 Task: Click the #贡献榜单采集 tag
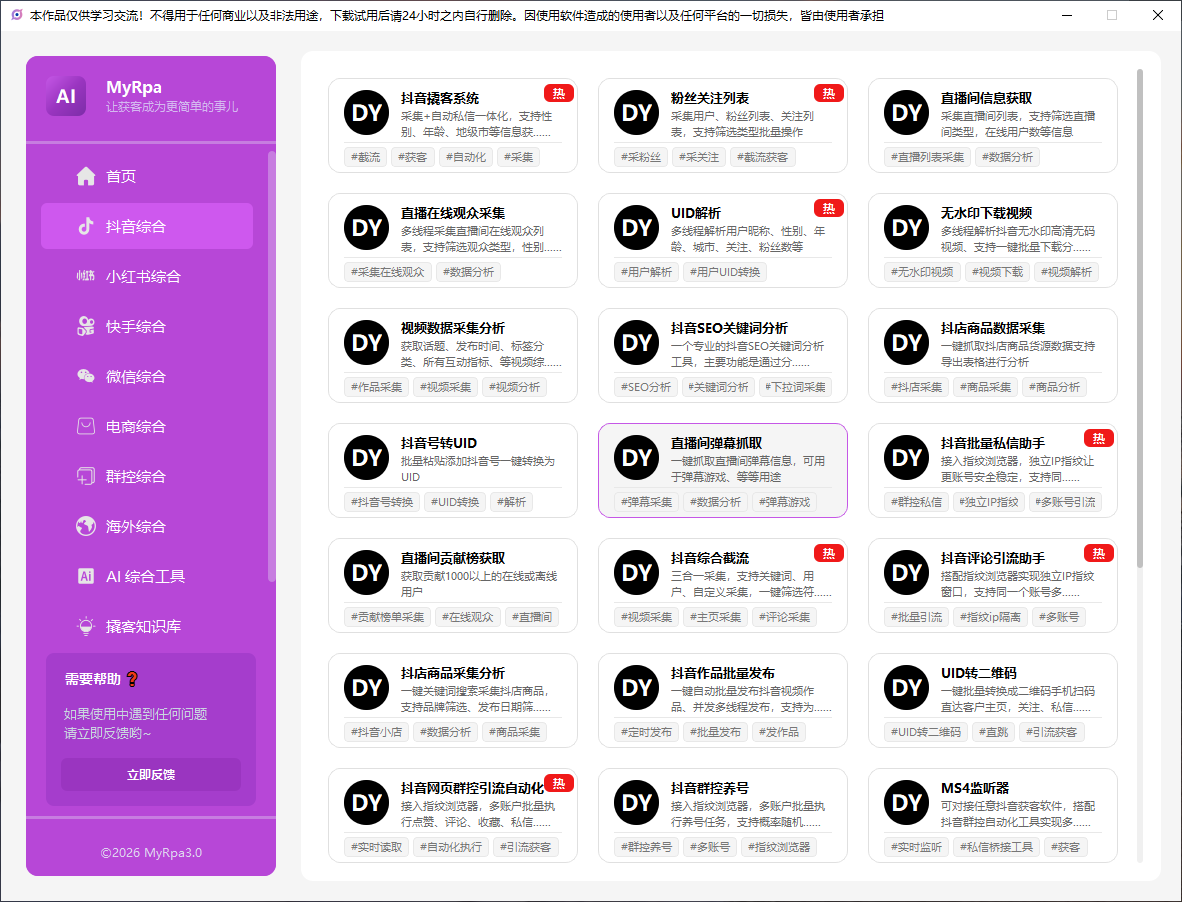click(387, 617)
